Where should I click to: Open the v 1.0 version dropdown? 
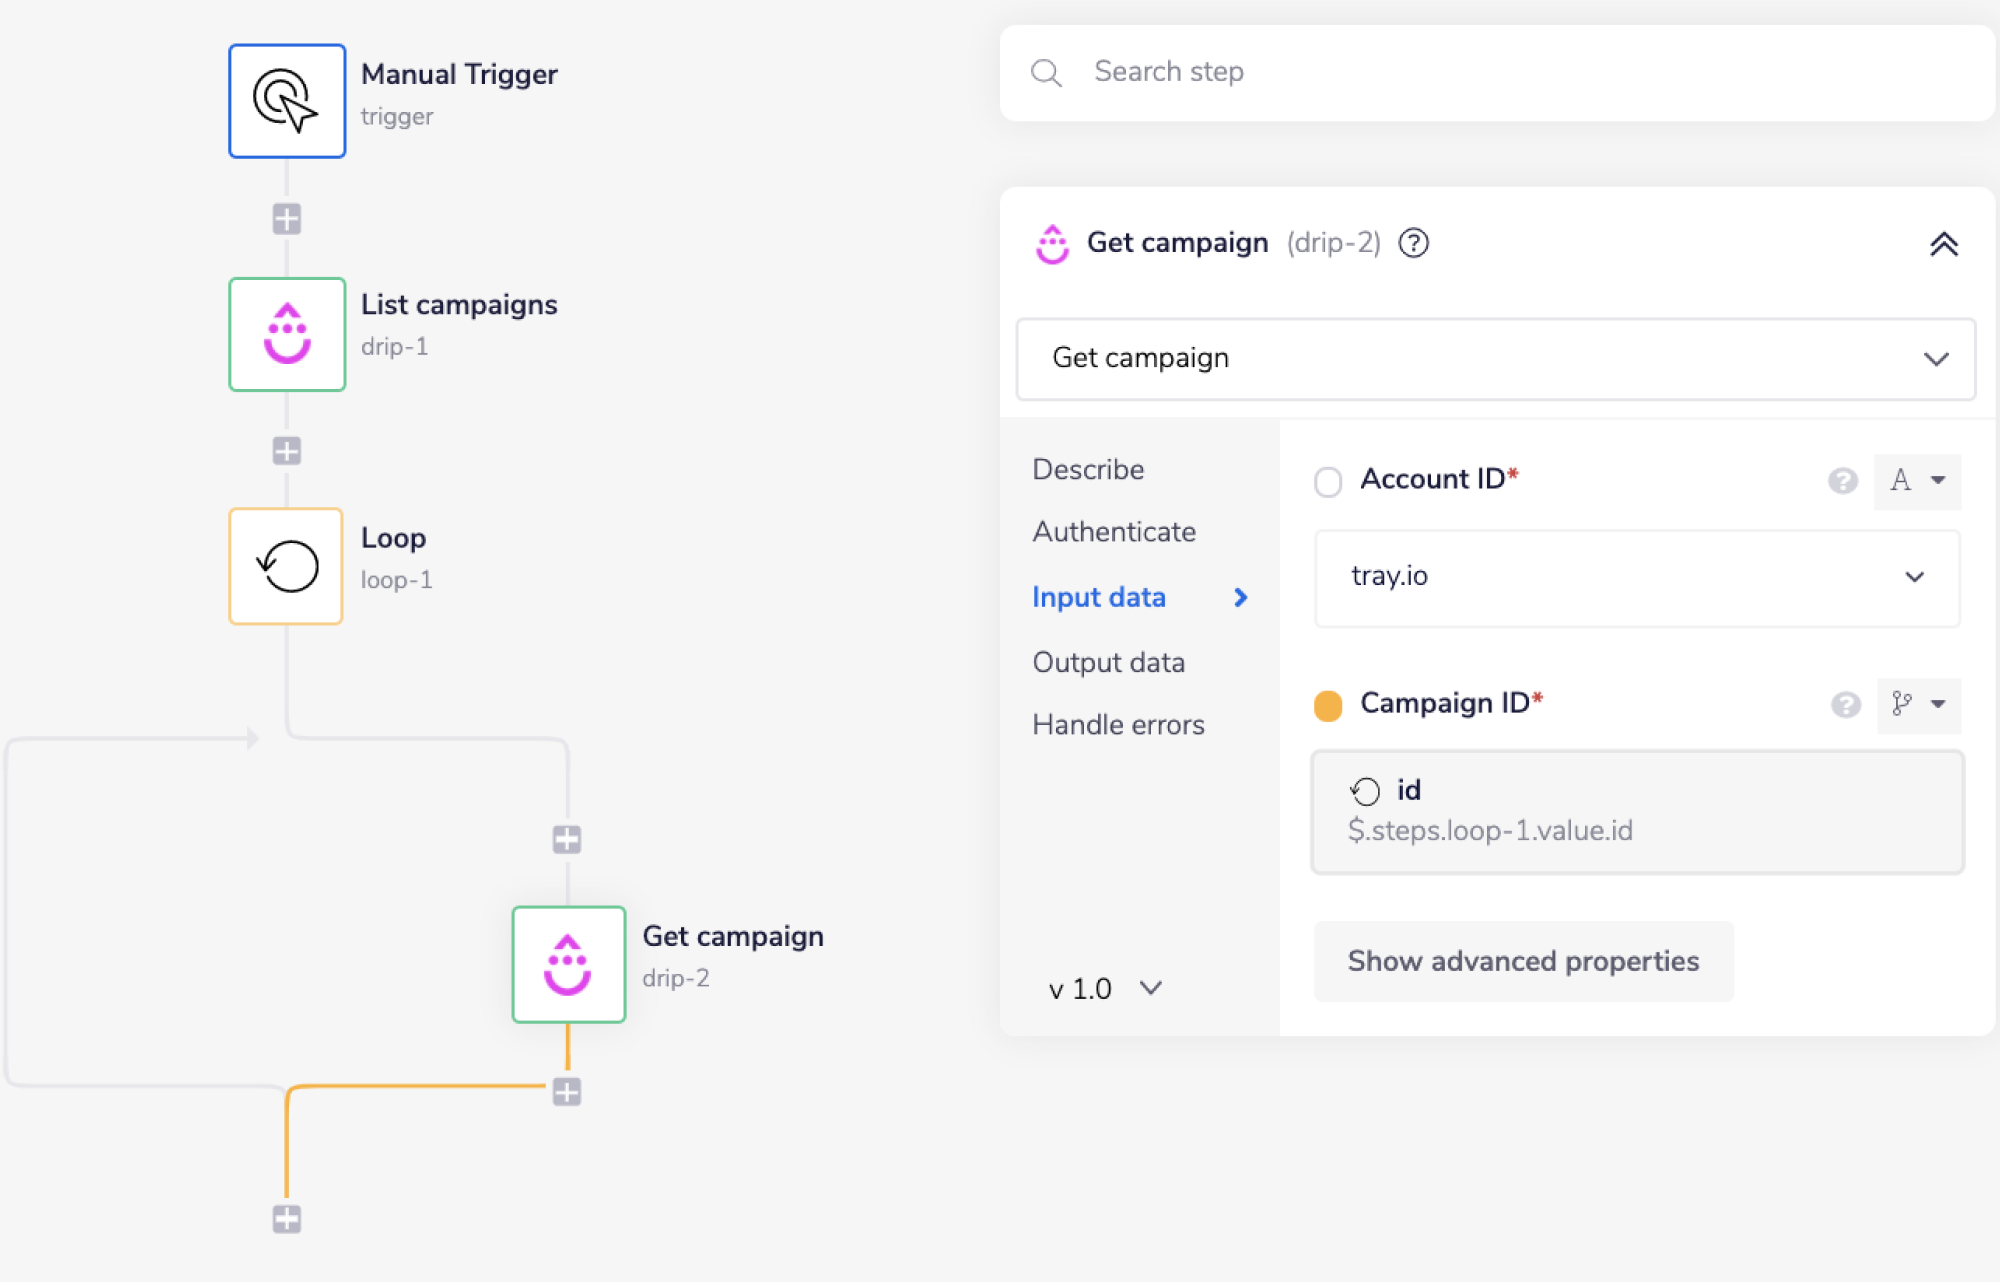coord(1104,989)
